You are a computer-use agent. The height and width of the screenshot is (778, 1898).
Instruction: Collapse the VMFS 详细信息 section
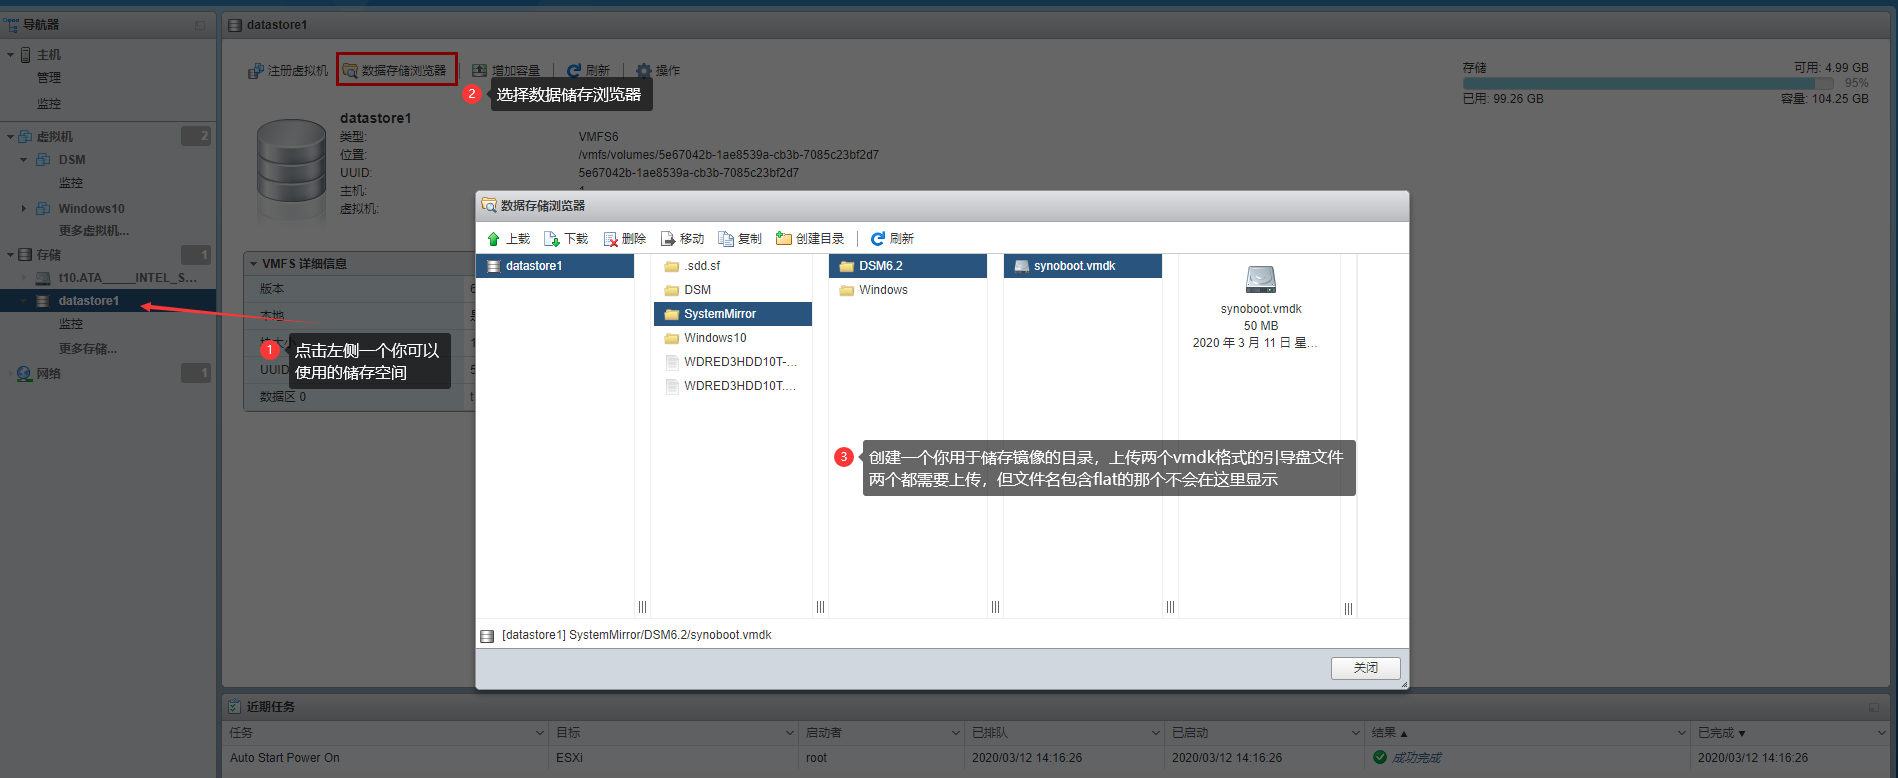tap(254, 264)
